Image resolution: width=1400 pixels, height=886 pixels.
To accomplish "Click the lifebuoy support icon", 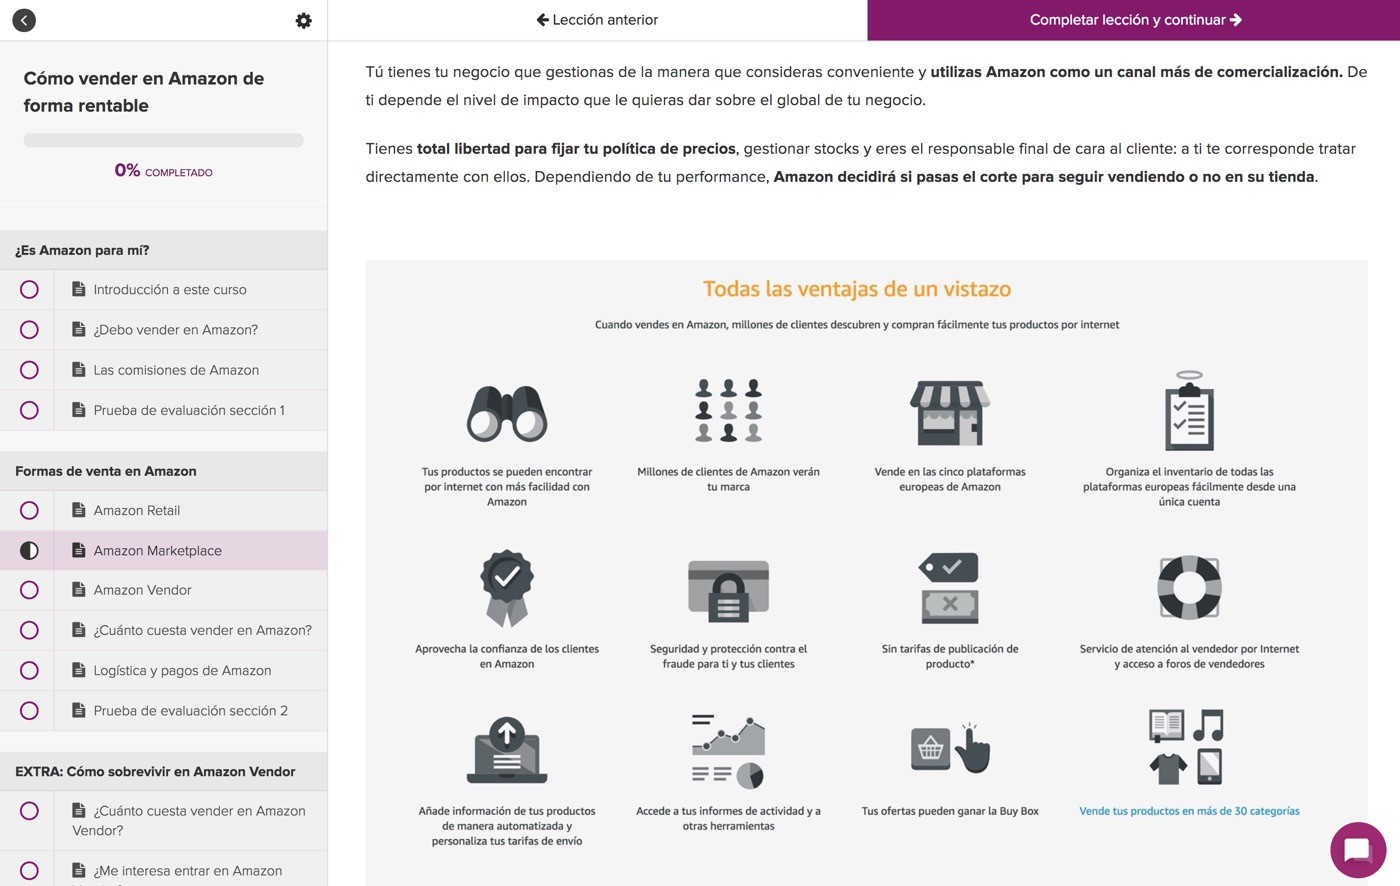I will pos(1189,587).
